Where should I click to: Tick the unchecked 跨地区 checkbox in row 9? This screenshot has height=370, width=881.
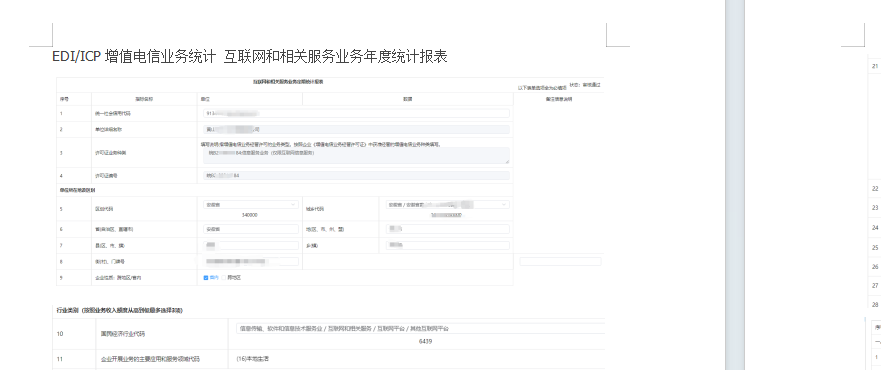pyautogui.click(x=224, y=277)
